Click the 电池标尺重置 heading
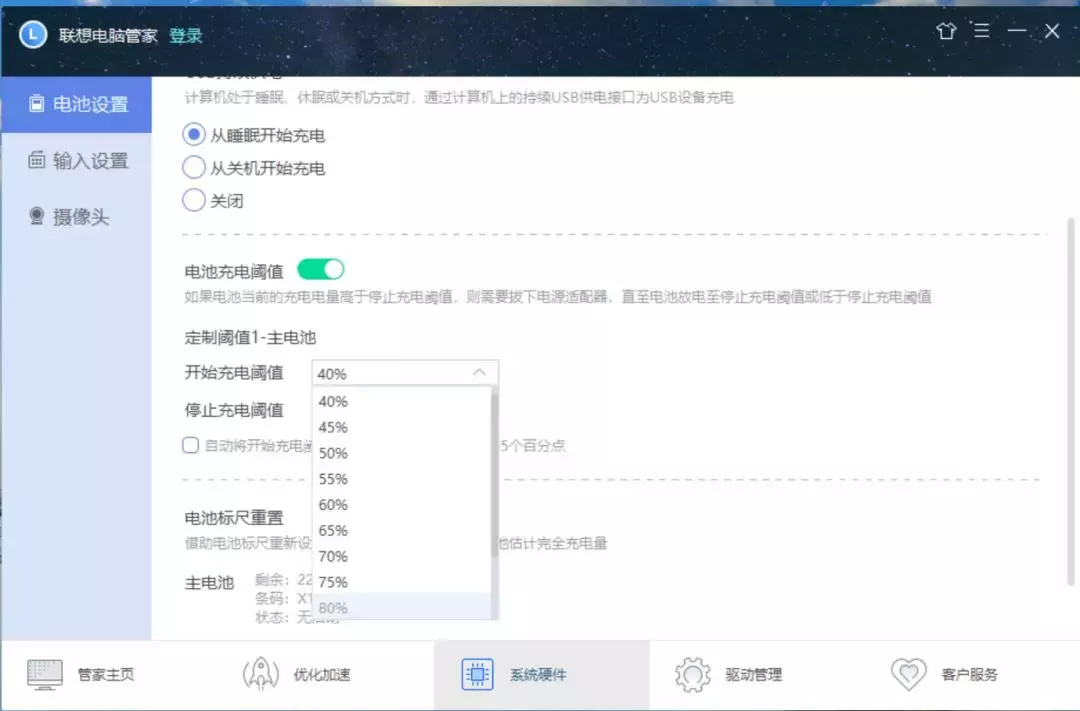 click(x=234, y=517)
